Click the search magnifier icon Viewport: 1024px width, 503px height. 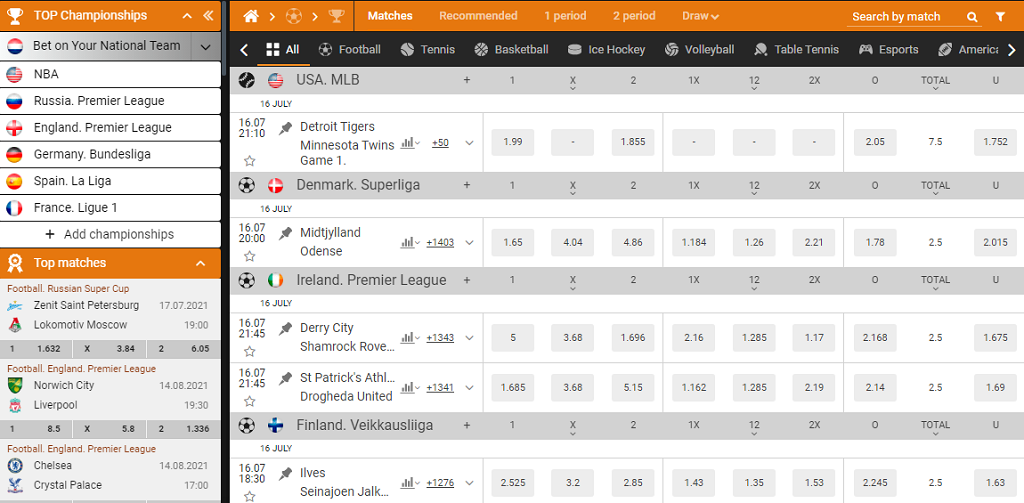click(972, 17)
